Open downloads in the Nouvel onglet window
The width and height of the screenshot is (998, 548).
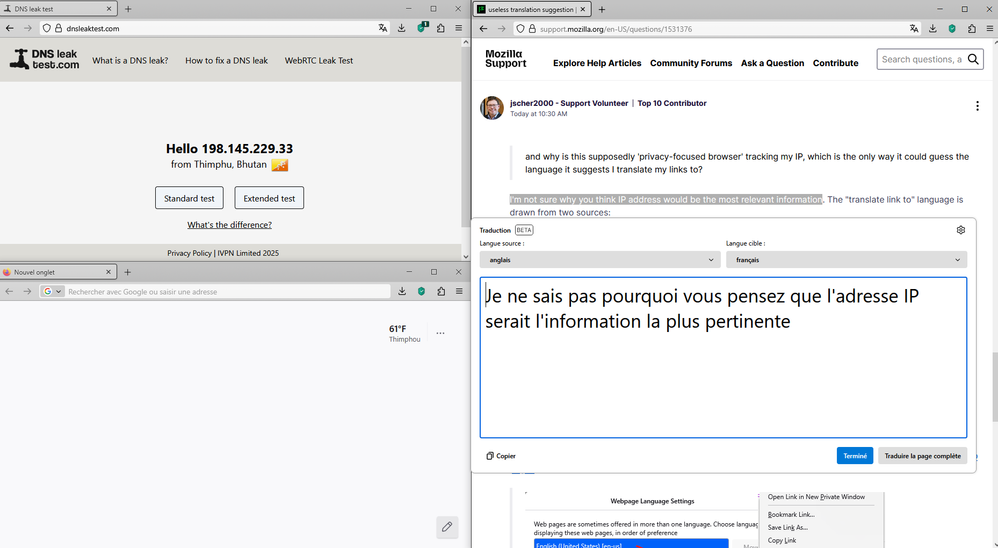402,291
